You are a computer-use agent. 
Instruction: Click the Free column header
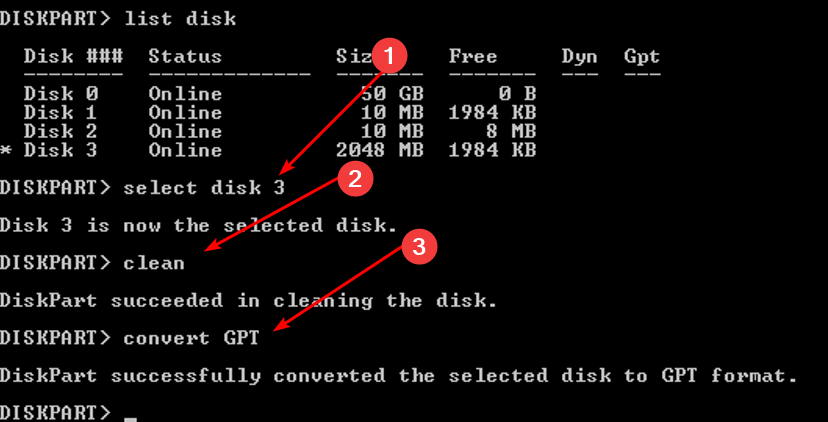coord(473,56)
